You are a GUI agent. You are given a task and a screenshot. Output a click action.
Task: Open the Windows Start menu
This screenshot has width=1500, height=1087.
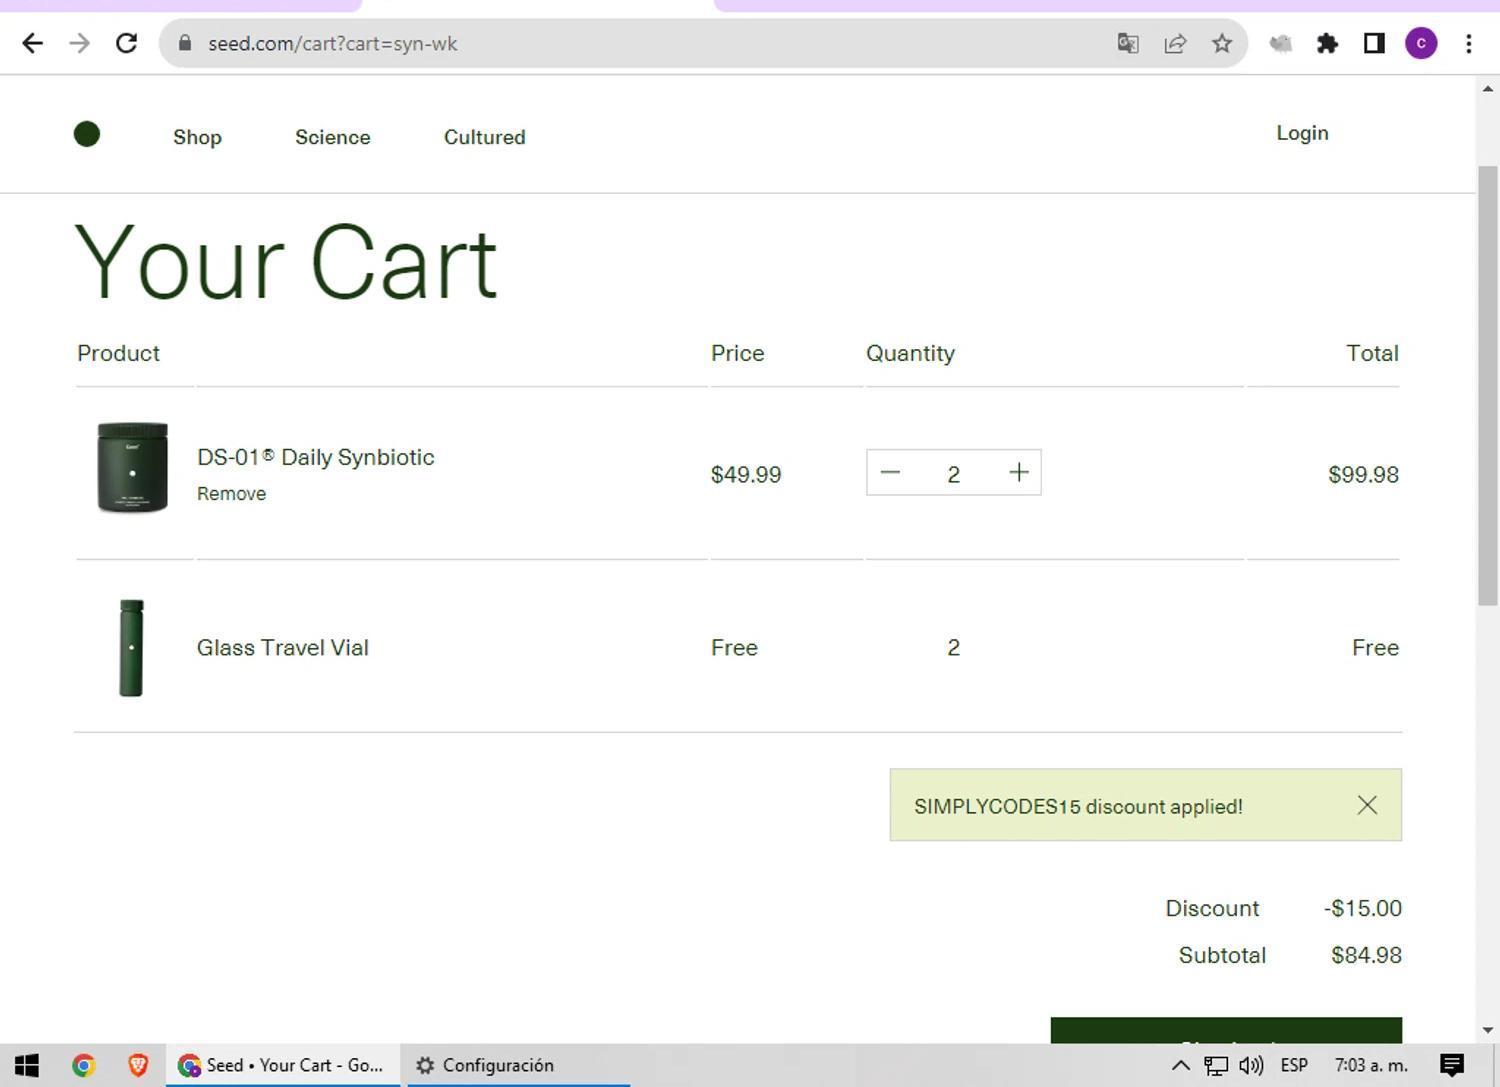(27, 1065)
